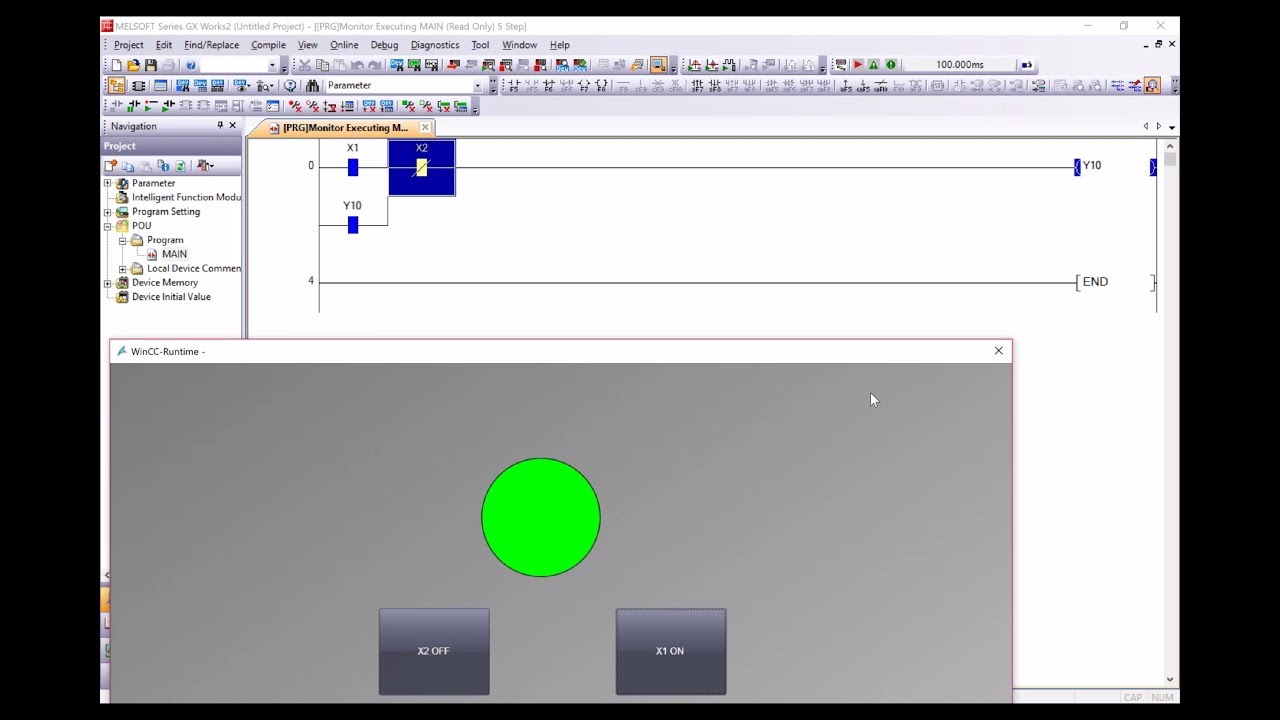This screenshot has width=1280, height=720.
Task: Click the red Start simulation arrow icon
Action: (x=858, y=65)
